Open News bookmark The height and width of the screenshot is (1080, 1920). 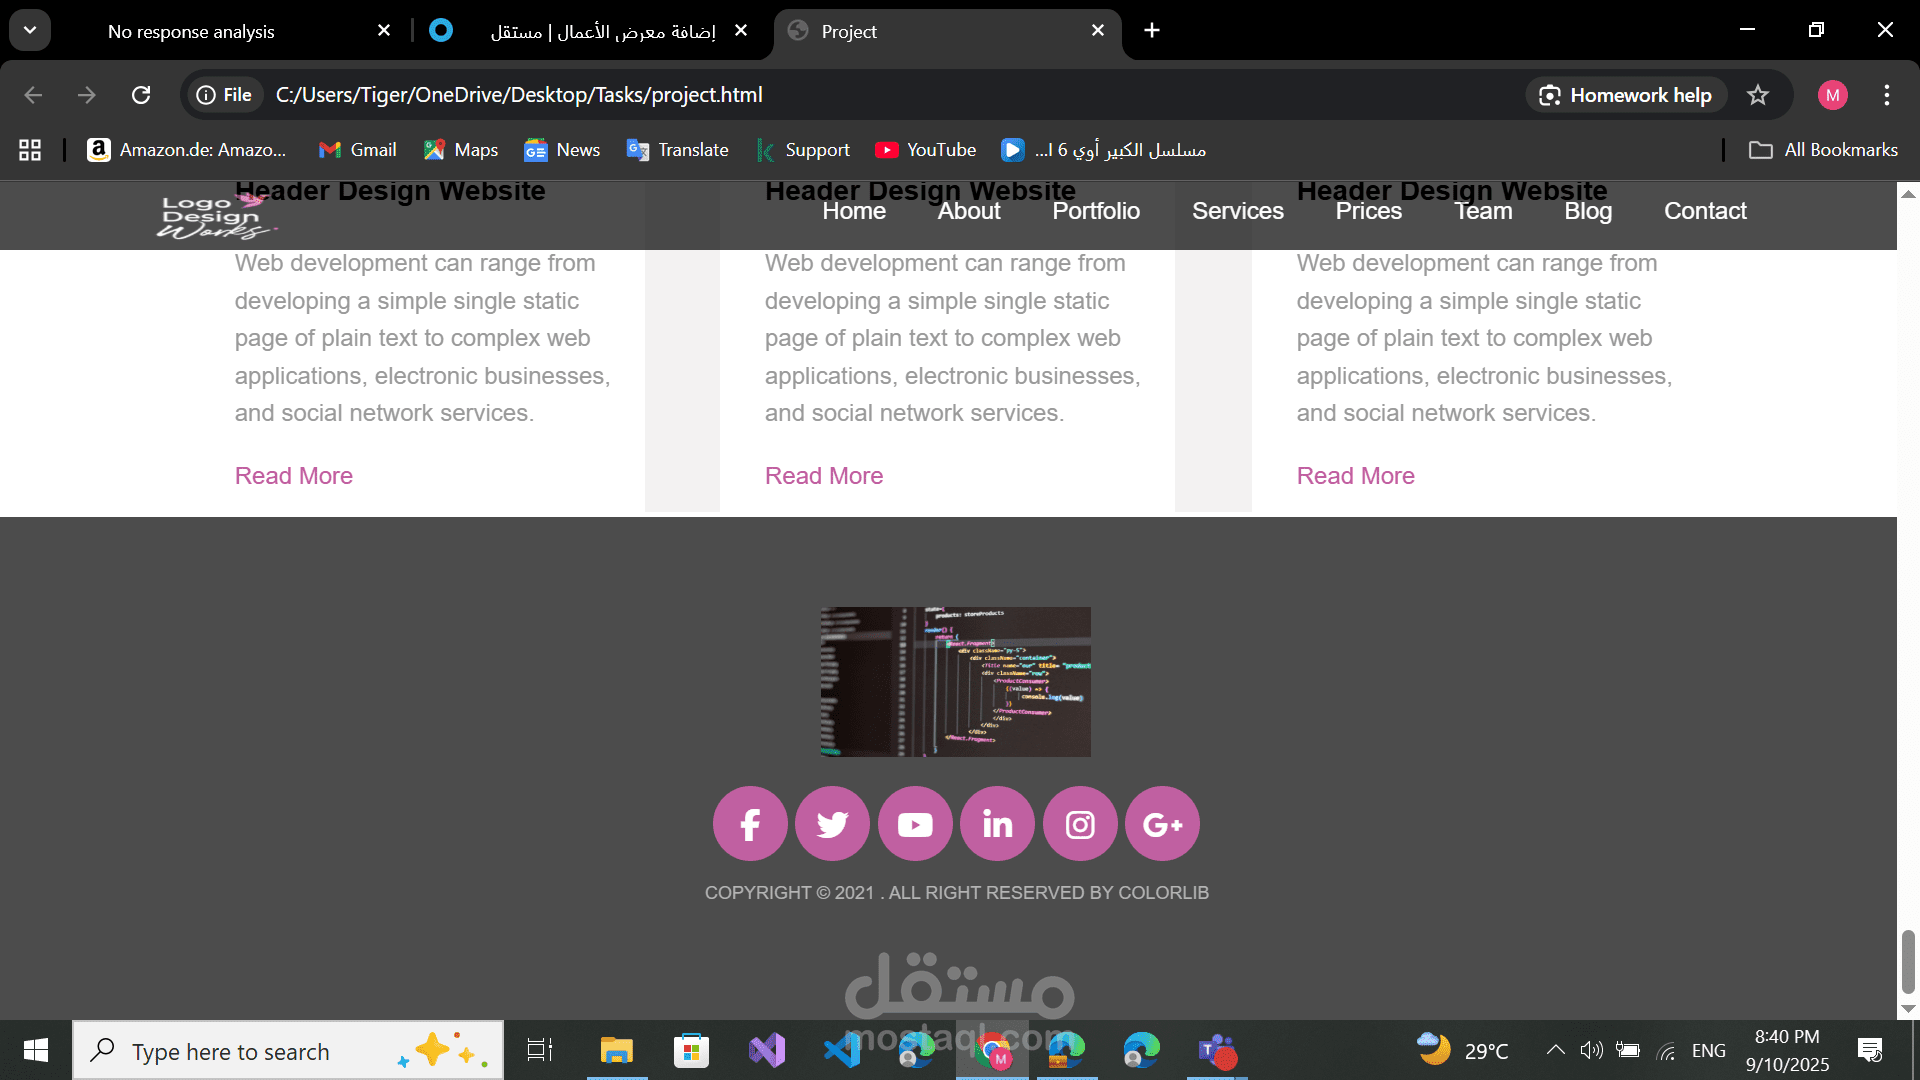click(x=562, y=150)
